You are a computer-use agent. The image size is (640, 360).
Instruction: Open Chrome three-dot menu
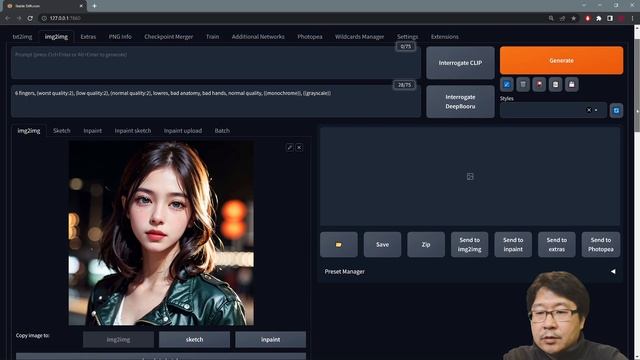(632, 18)
